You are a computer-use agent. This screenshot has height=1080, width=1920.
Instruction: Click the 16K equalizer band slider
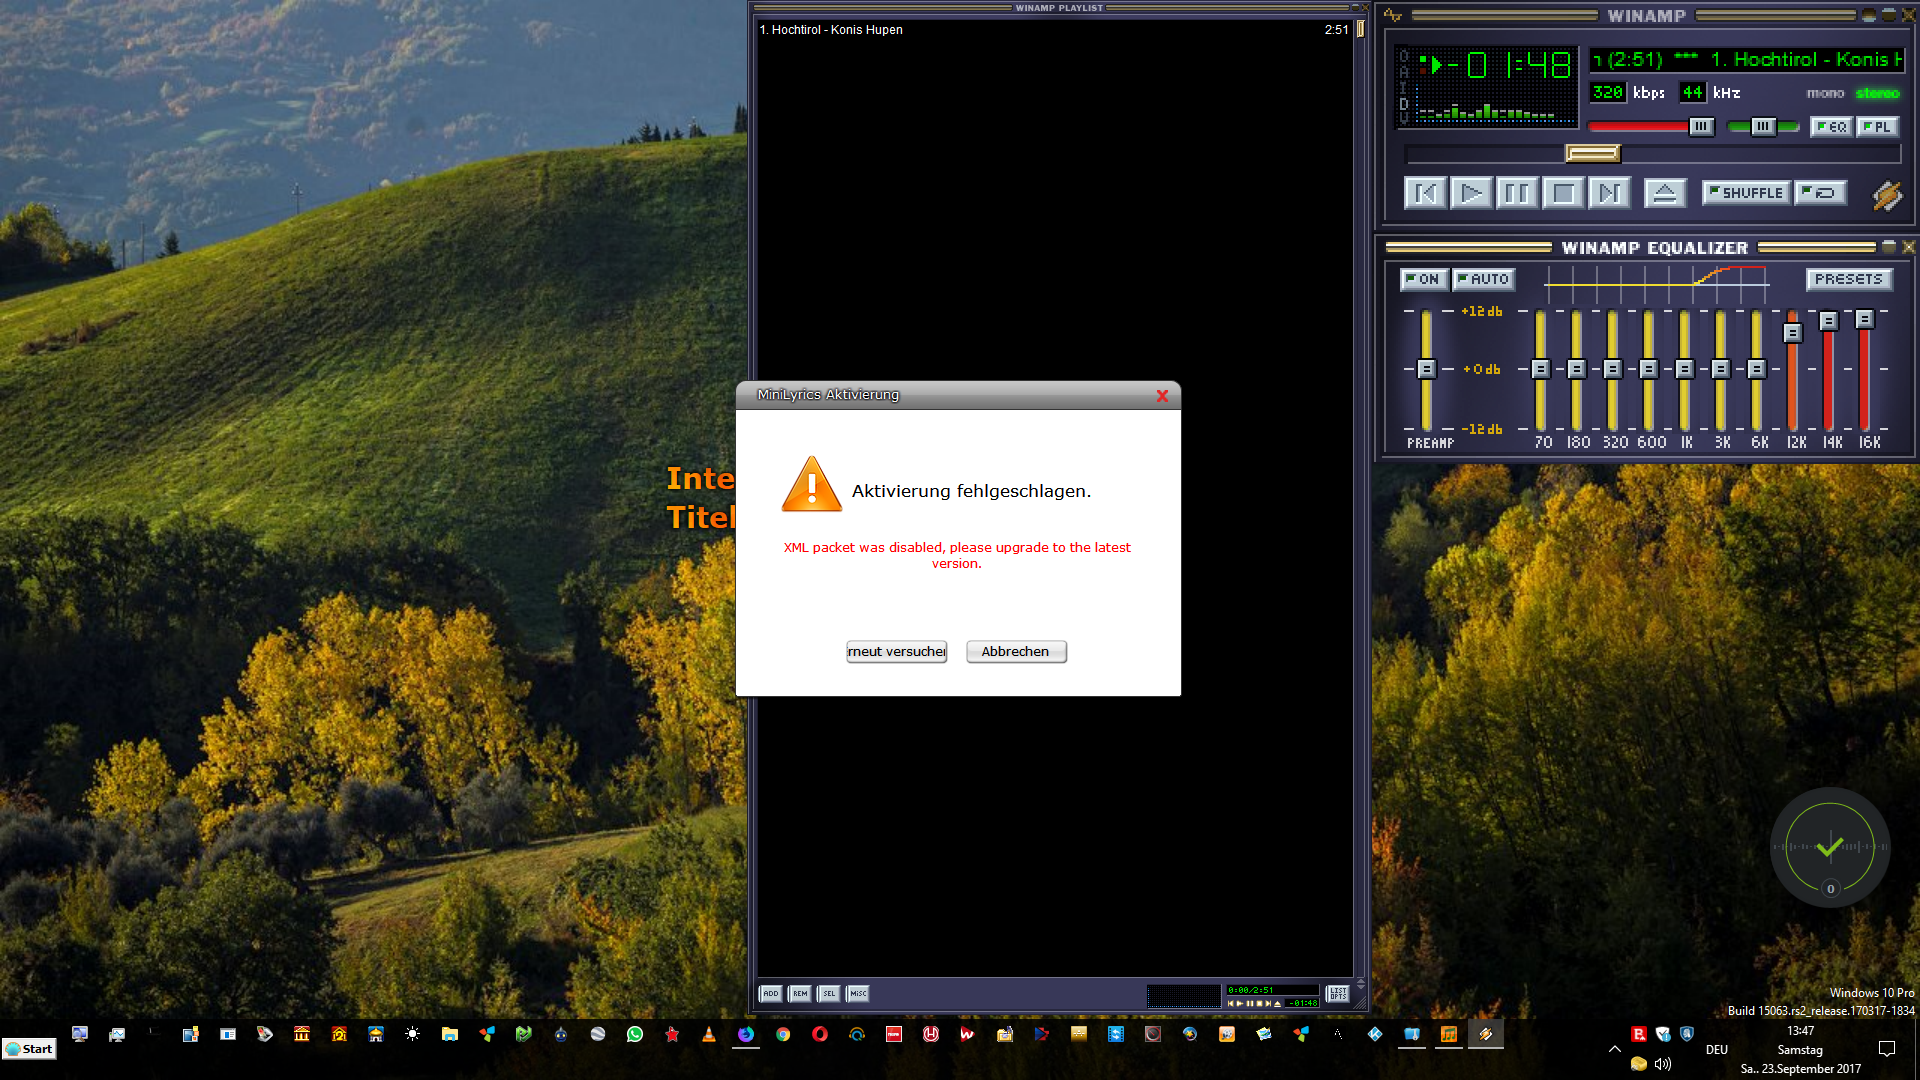pos(1865,369)
